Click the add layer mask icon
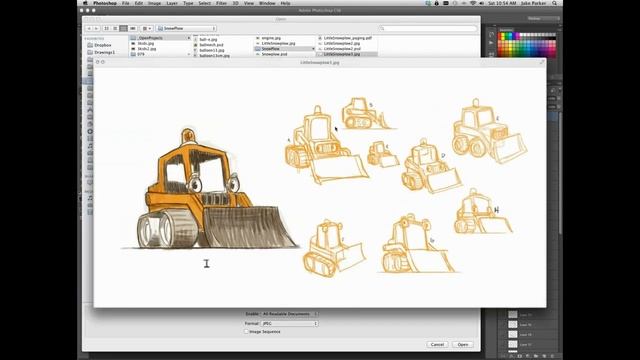Viewport: 640px width, 360px height. click(520, 356)
